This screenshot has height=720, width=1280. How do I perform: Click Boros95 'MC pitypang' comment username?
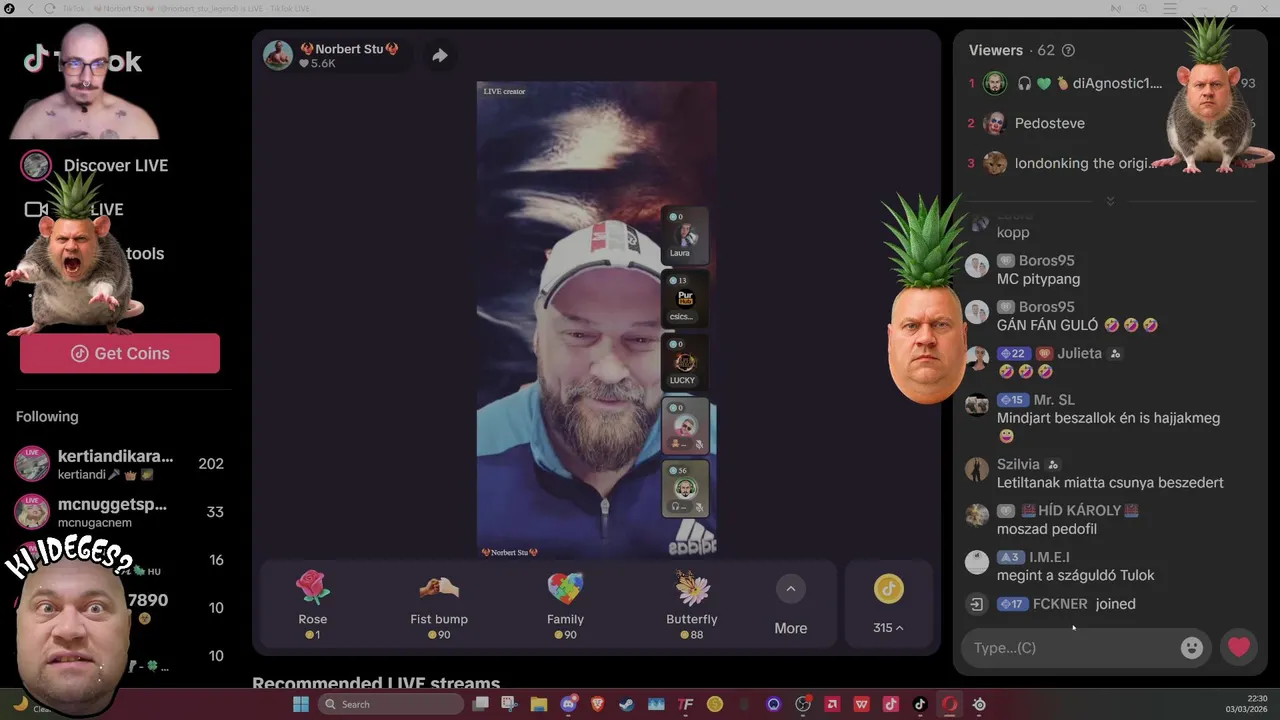click(1046, 261)
